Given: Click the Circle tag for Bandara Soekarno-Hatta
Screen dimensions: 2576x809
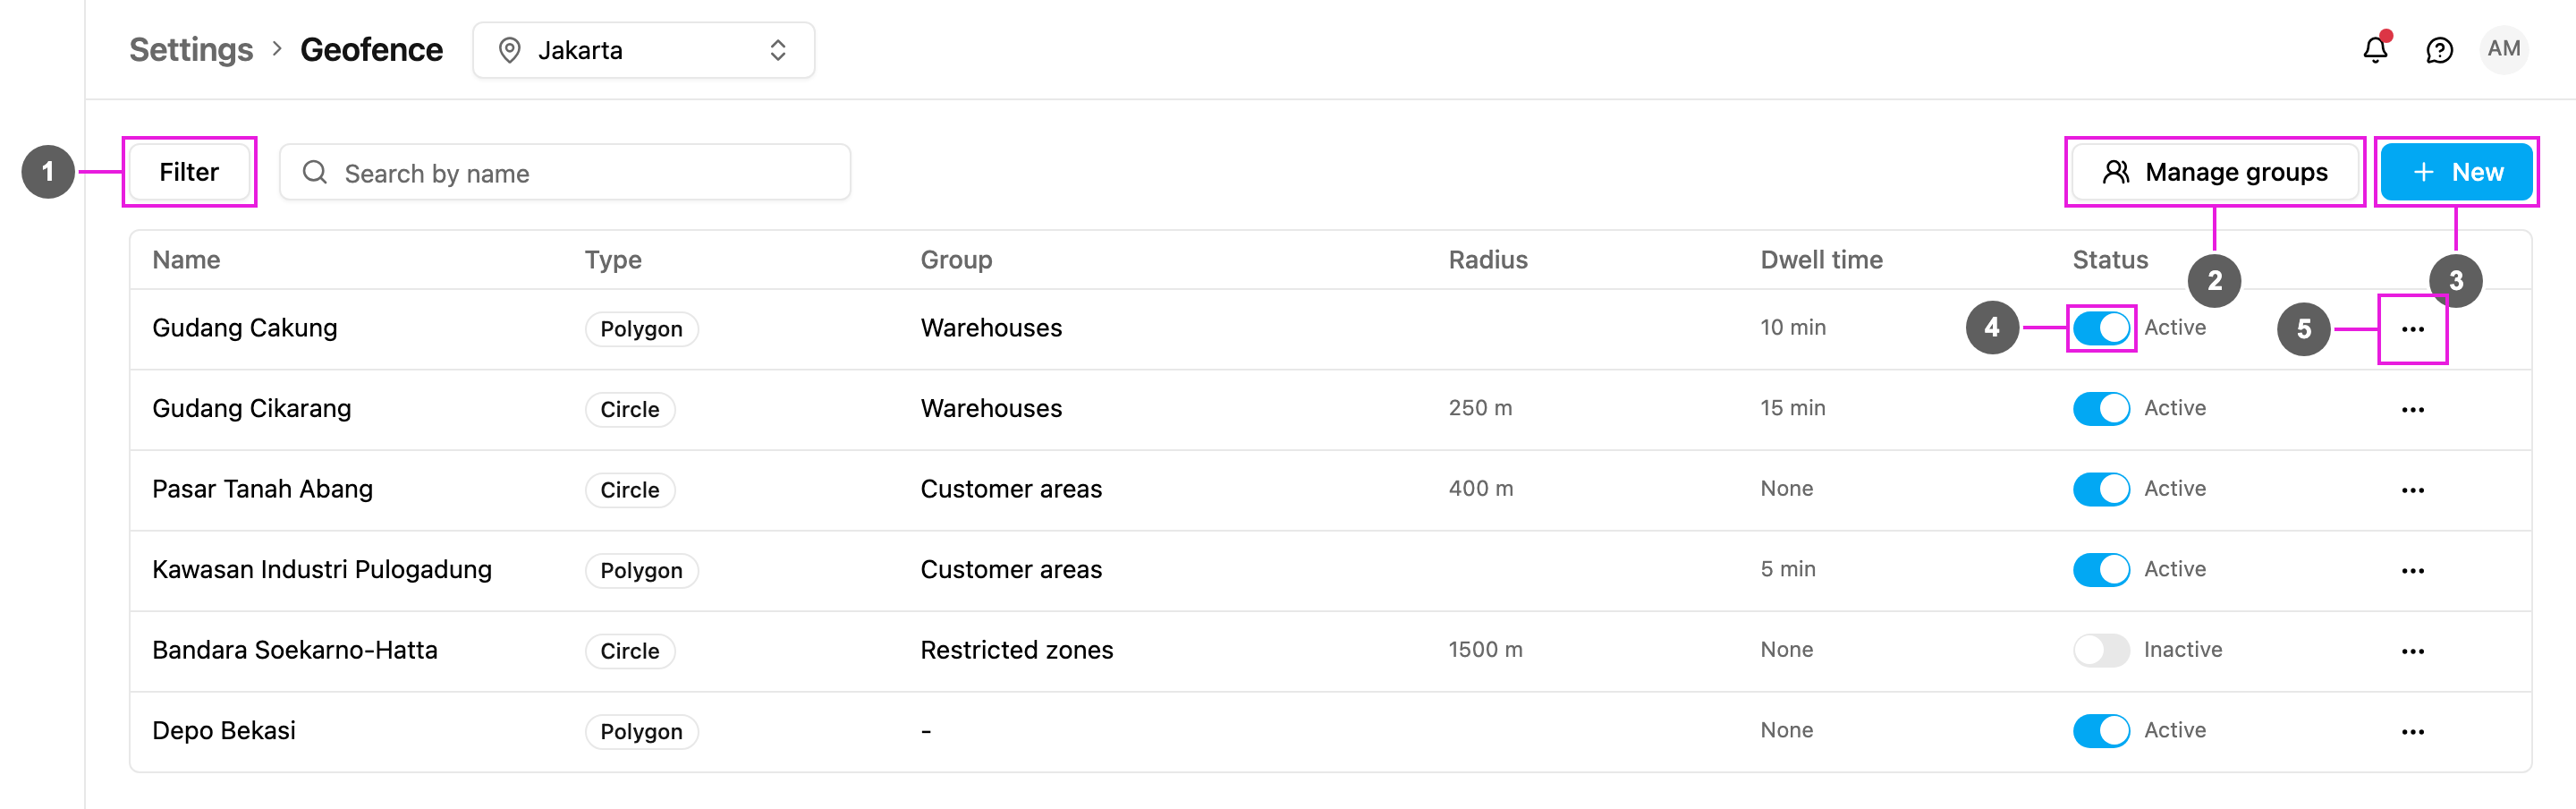Looking at the screenshot, I should pos(630,651).
